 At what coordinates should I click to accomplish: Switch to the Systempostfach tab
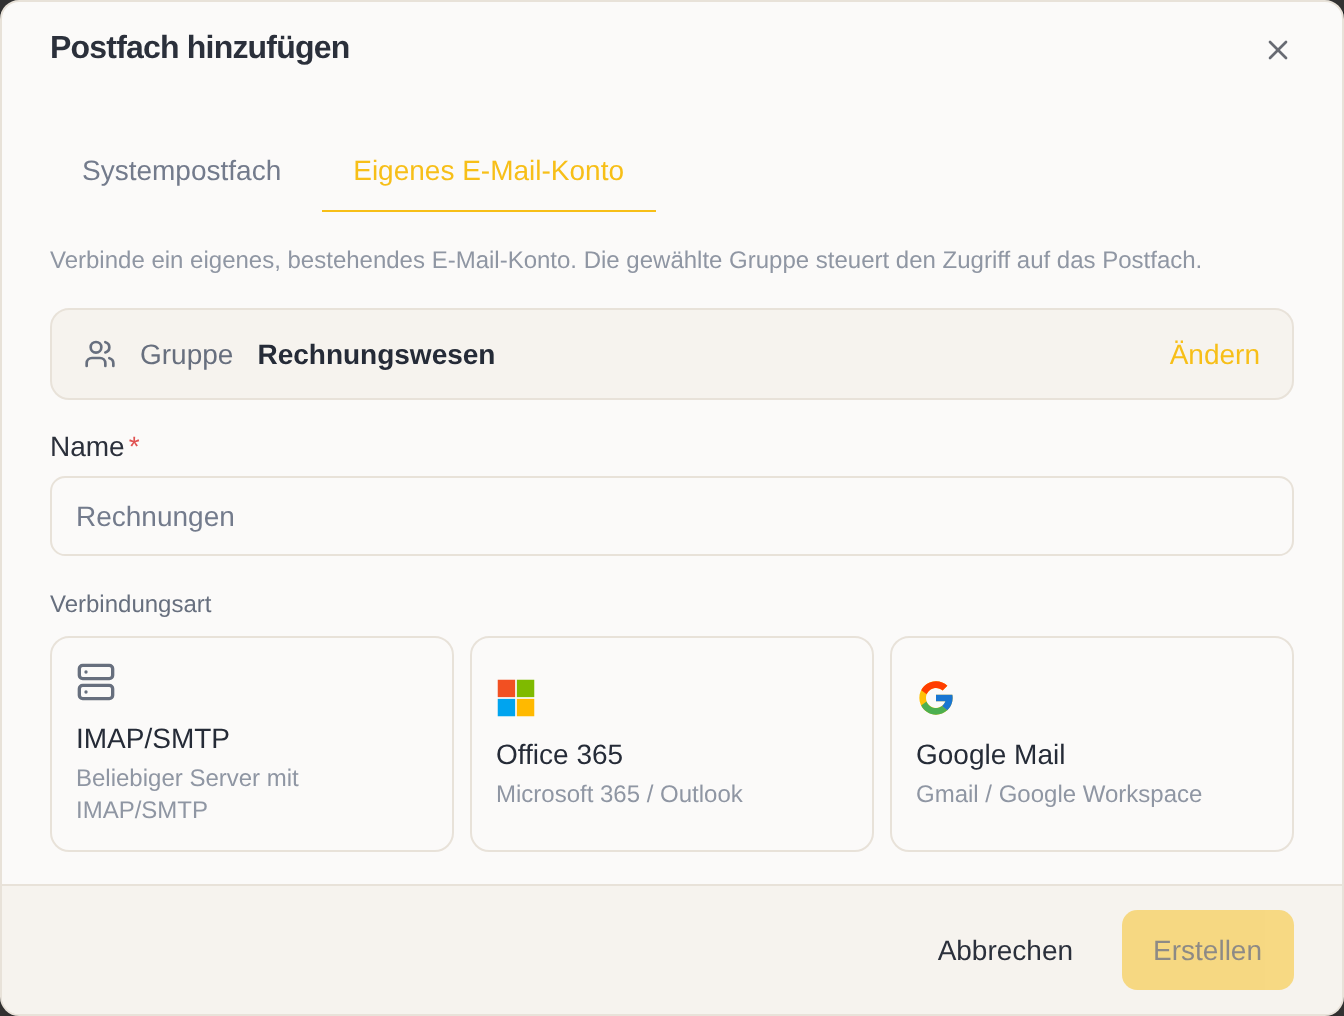click(x=181, y=171)
